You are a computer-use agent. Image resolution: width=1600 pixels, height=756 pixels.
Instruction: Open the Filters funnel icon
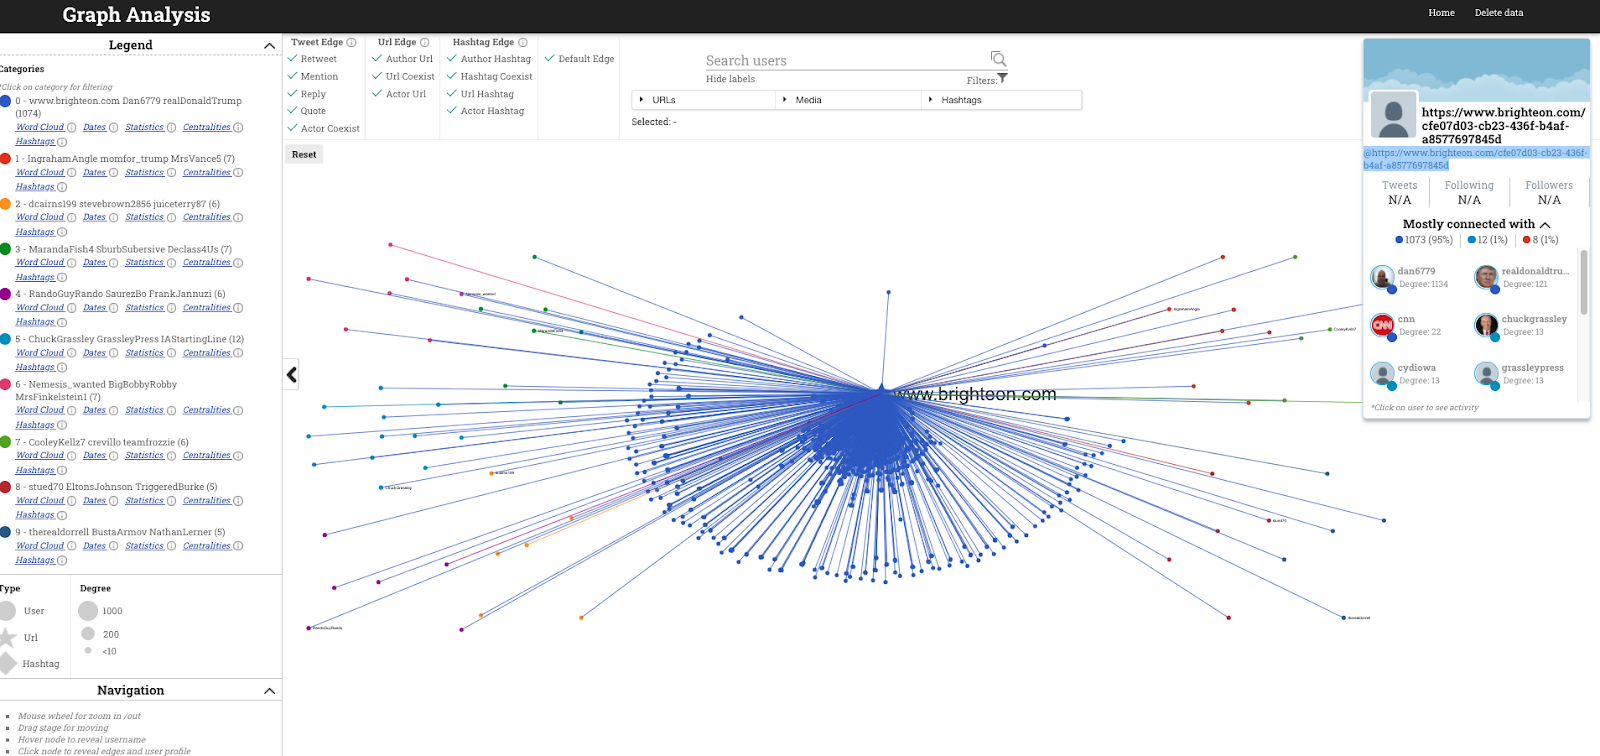[1003, 79]
